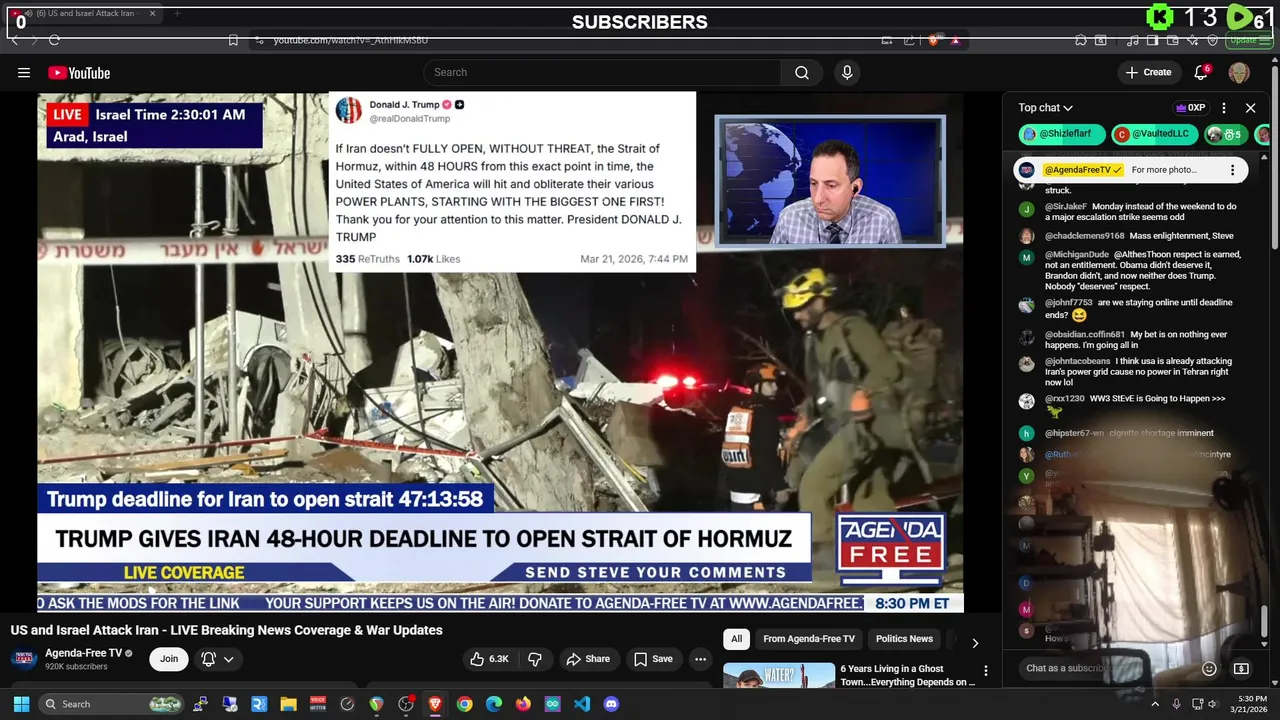Share the live stream video
Image resolution: width=1280 pixels, height=720 pixels.
[588, 659]
